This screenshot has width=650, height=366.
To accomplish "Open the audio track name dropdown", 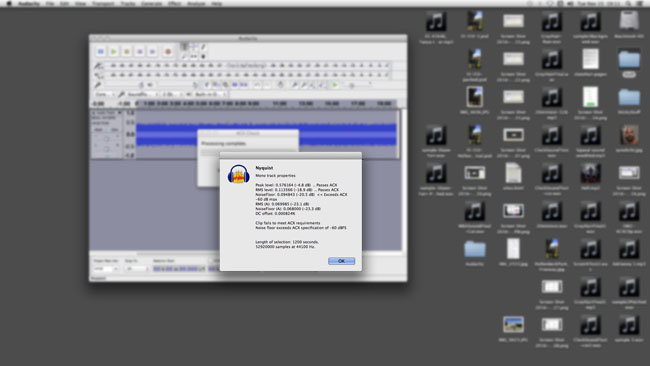I will [107, 113].
